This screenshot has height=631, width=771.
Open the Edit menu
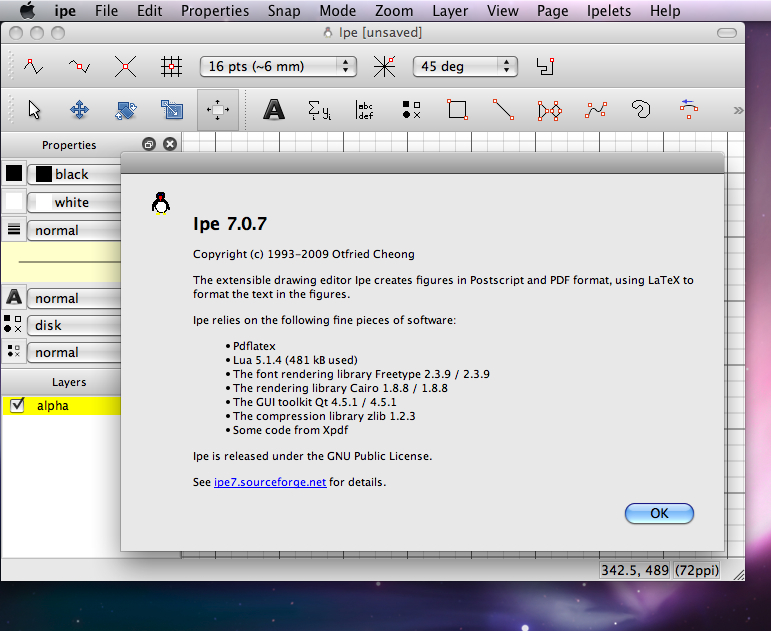point(149,11)
